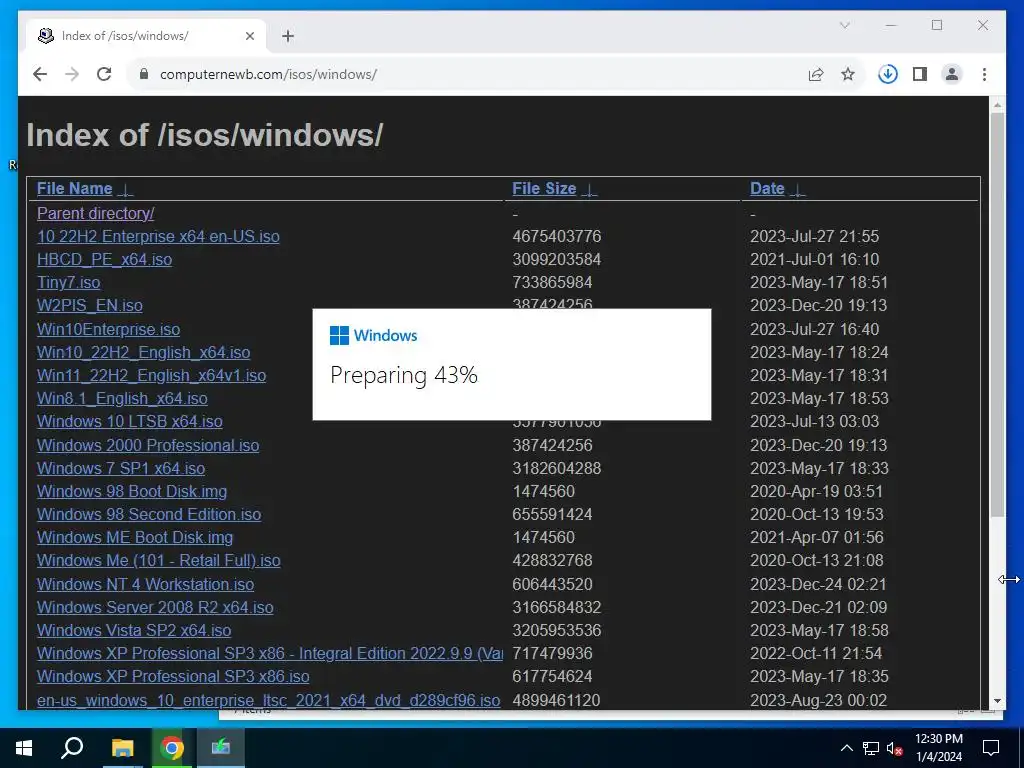Click the muted volume tray icon
The height and width of the screenshot is (768, 1024).
coord(894,748)
